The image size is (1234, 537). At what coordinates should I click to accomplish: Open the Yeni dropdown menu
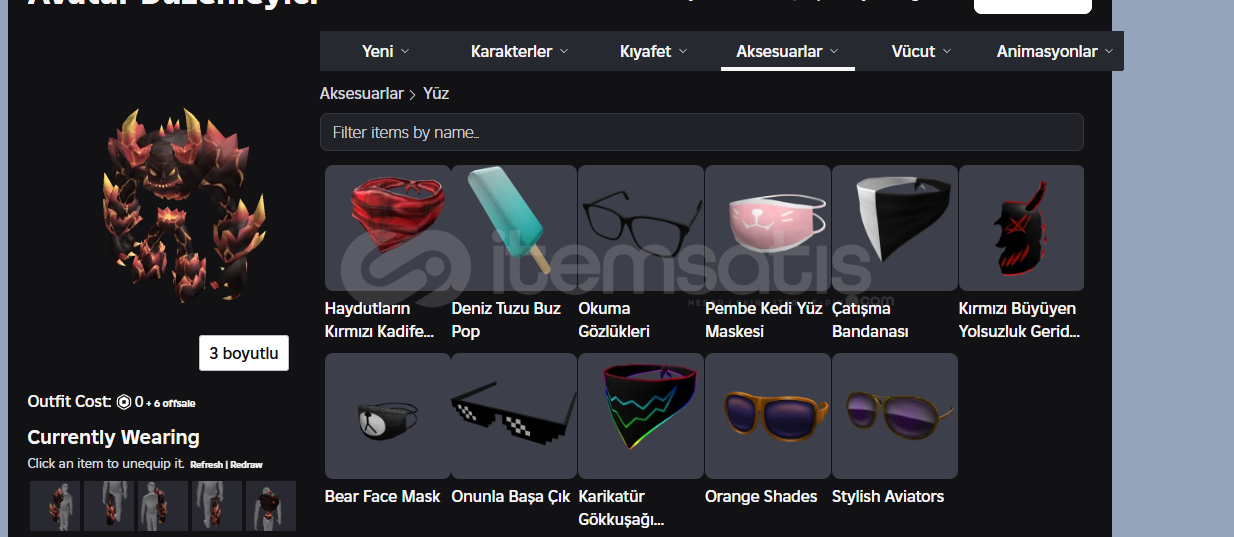pos(385,51)
